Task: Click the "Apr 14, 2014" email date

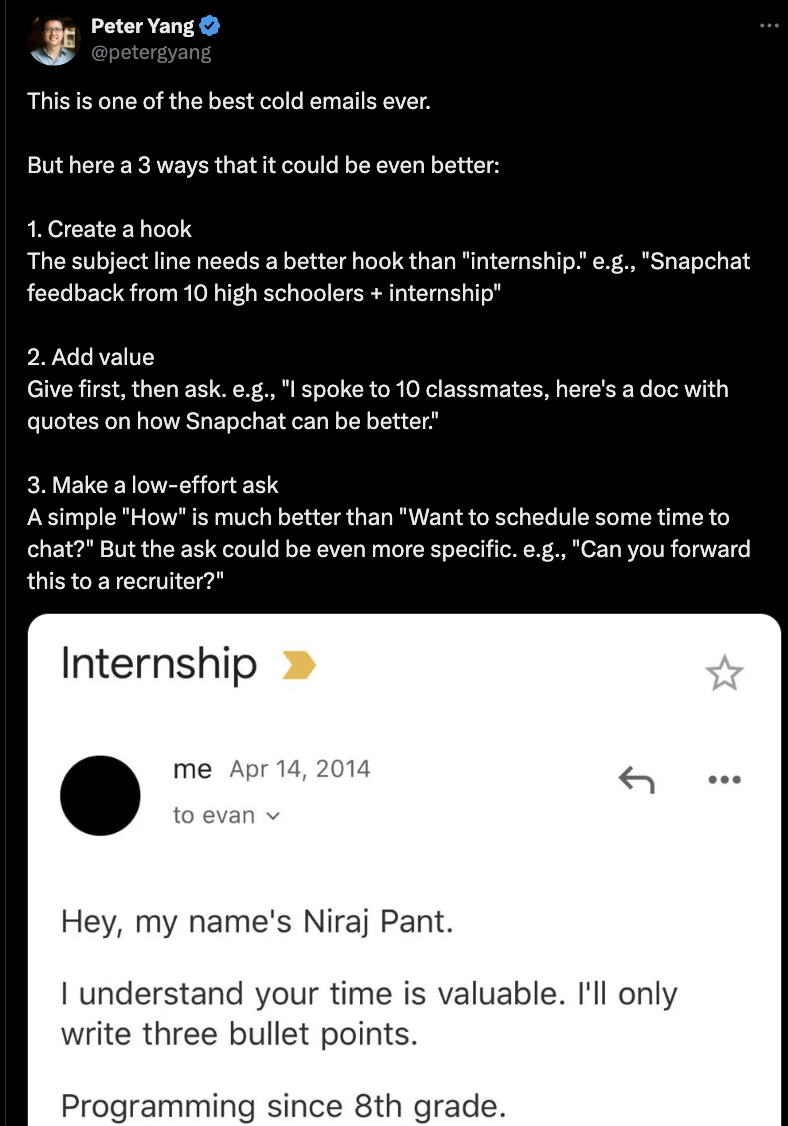Action: 300,769
